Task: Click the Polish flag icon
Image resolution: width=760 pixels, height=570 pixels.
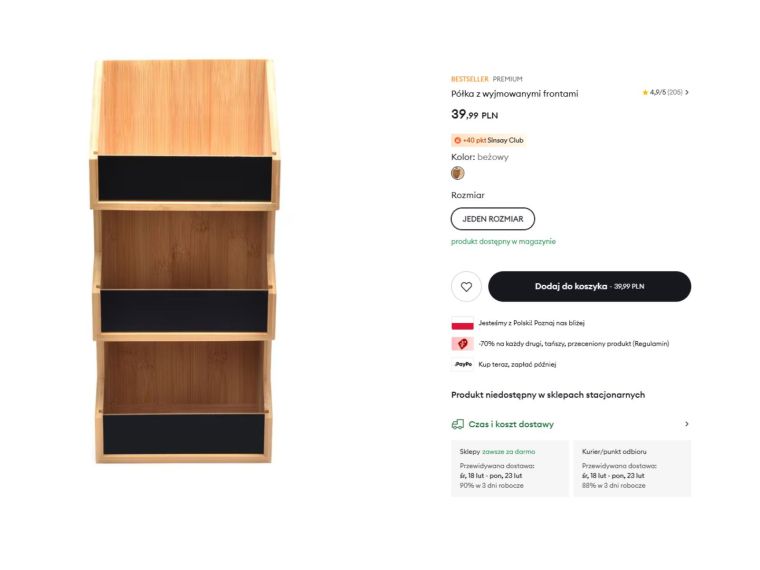Action: click(462, 323)
